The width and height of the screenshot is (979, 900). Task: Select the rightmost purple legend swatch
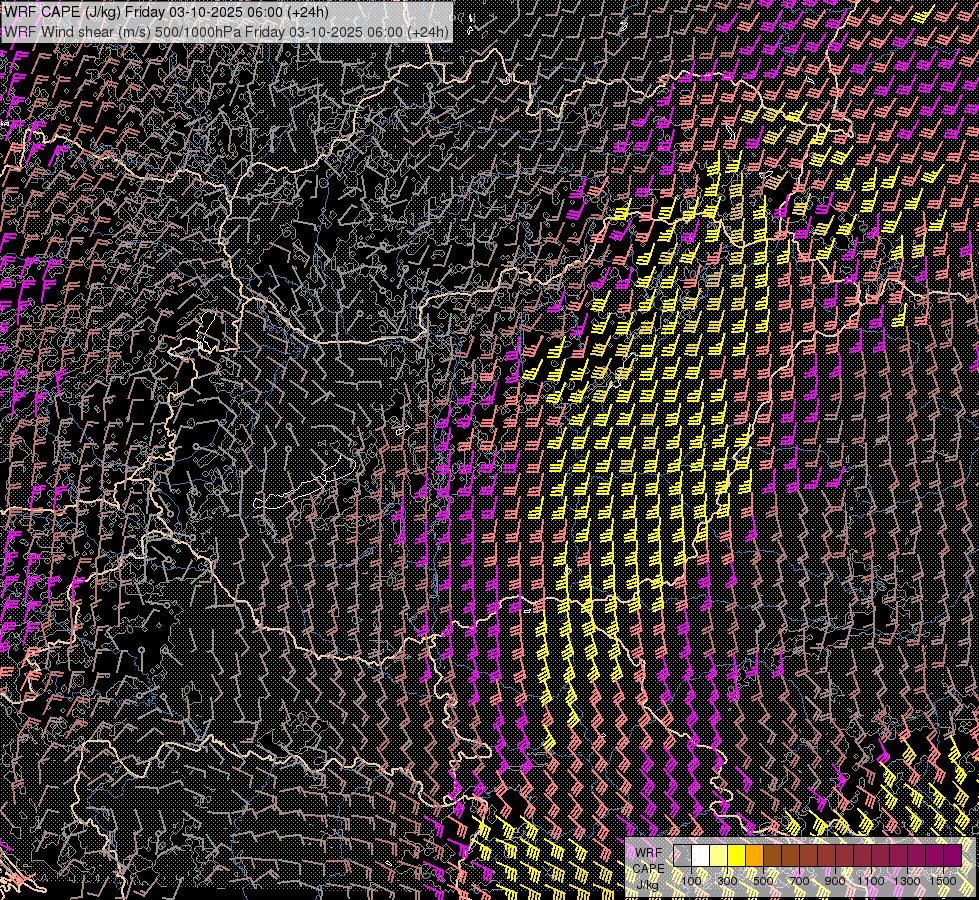click(x=952, y=855)
